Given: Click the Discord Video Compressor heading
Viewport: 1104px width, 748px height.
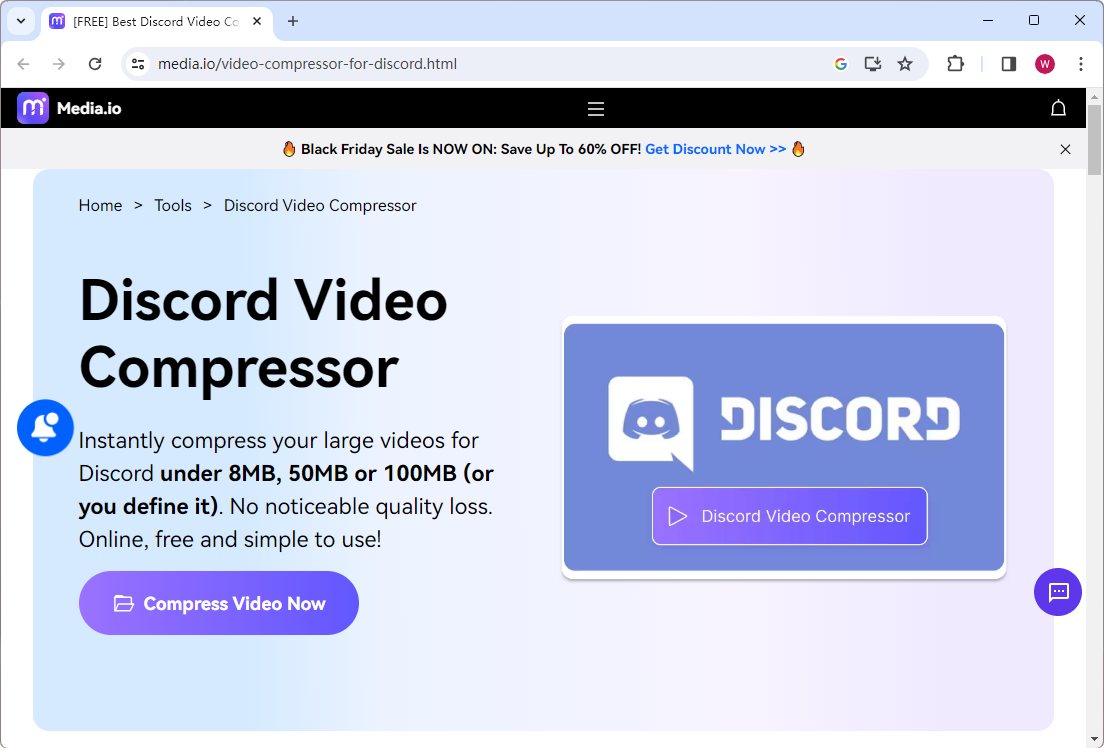Looking at the screenshot, I should (263, 334).
